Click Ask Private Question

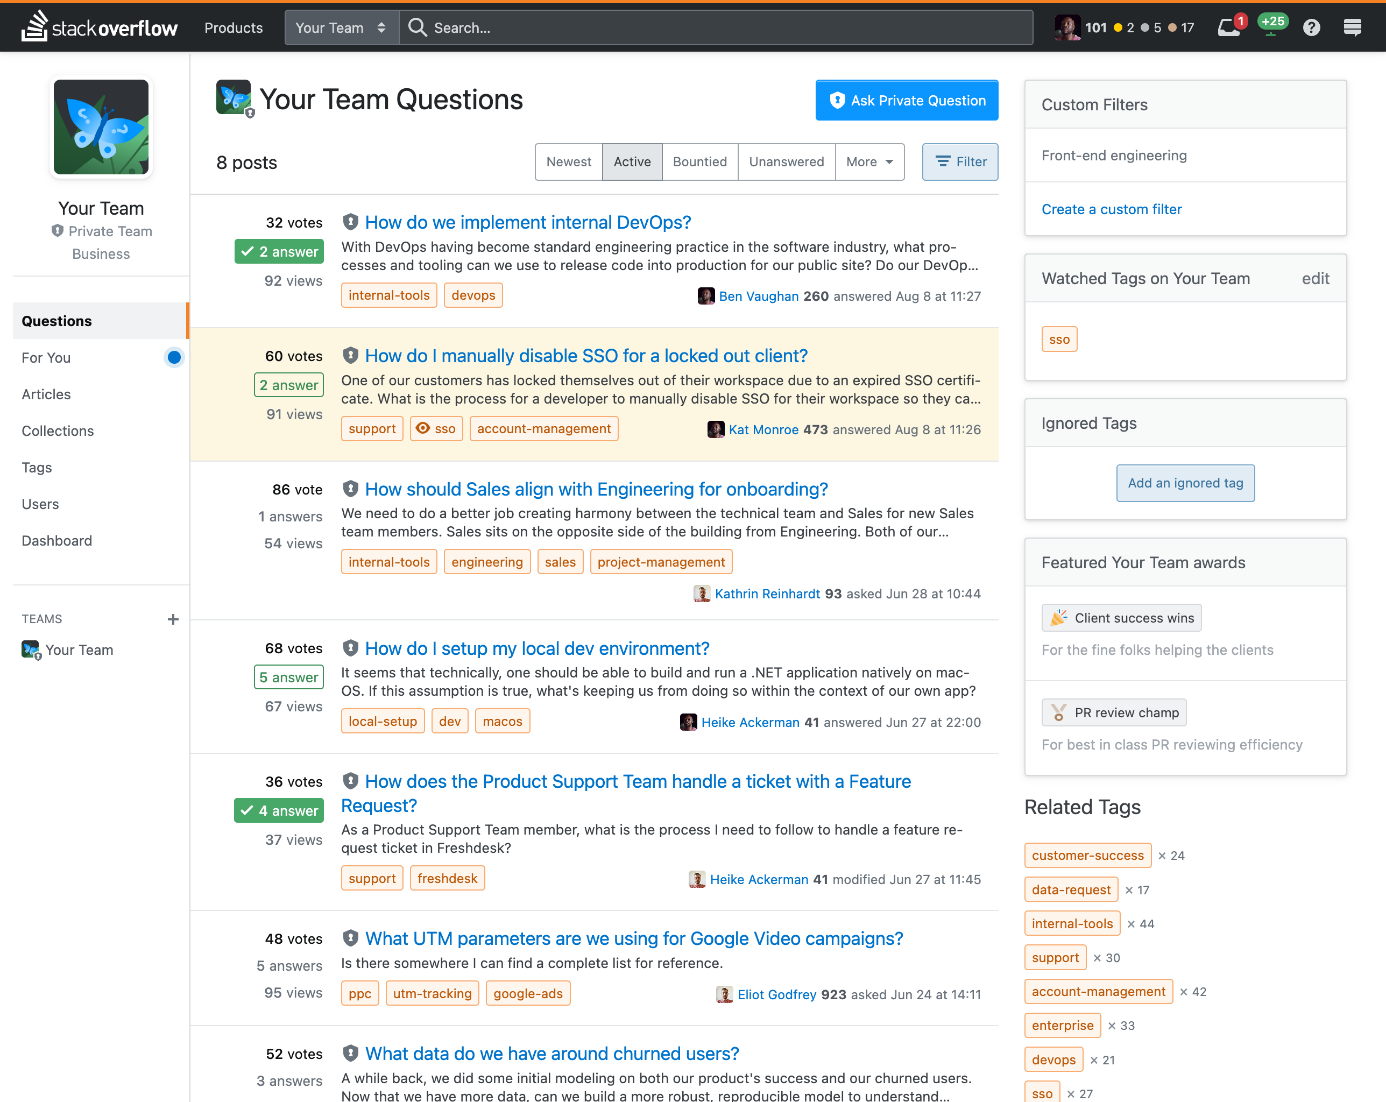tap(906, 100)
